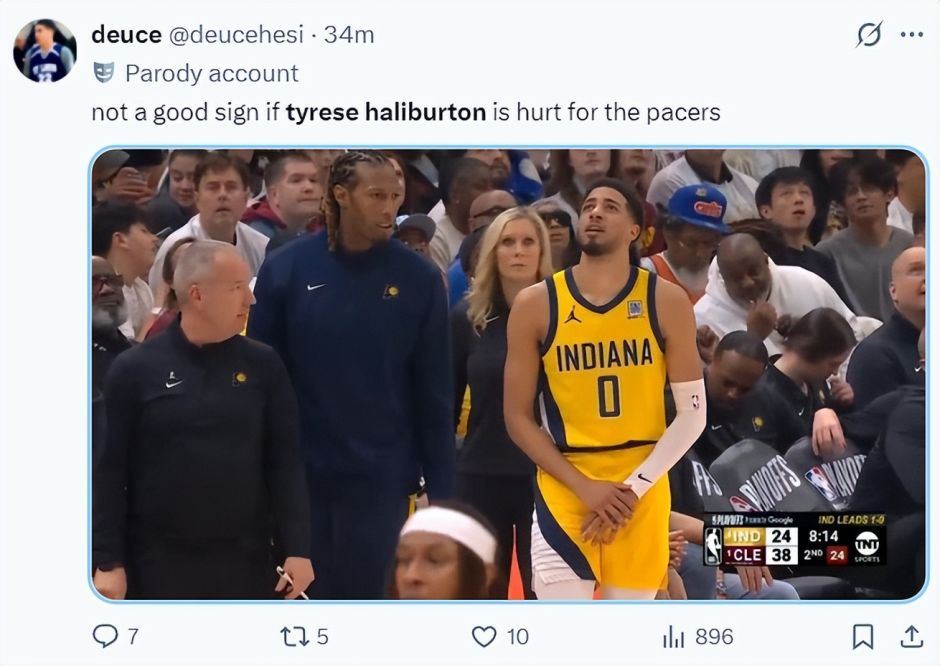This screenshot has width=940, height=666.
Task: Open the Pacers game image
Action: (x=509, y=375)
